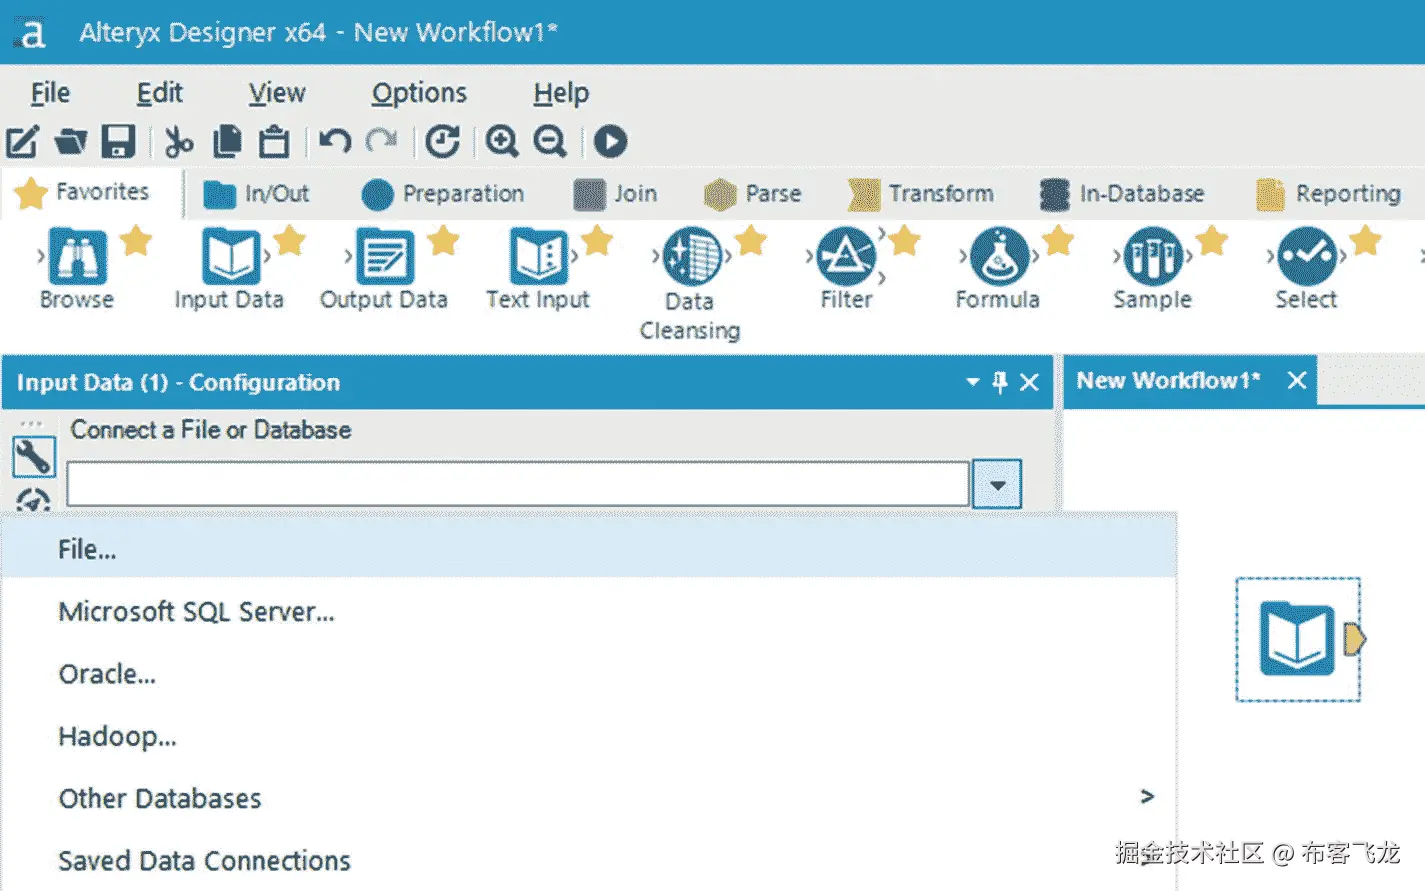
Task: Switch to the Parse tool tab
Action: pos(752,194)
